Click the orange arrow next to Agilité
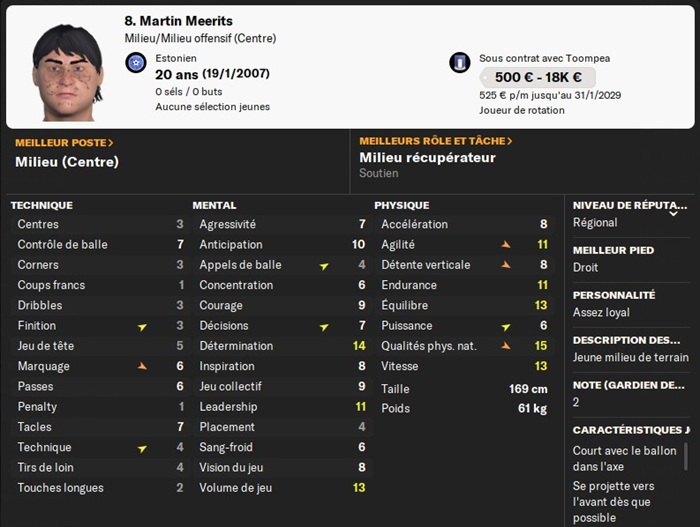Viewport: 700px width, 527px height. pos(506,244)
